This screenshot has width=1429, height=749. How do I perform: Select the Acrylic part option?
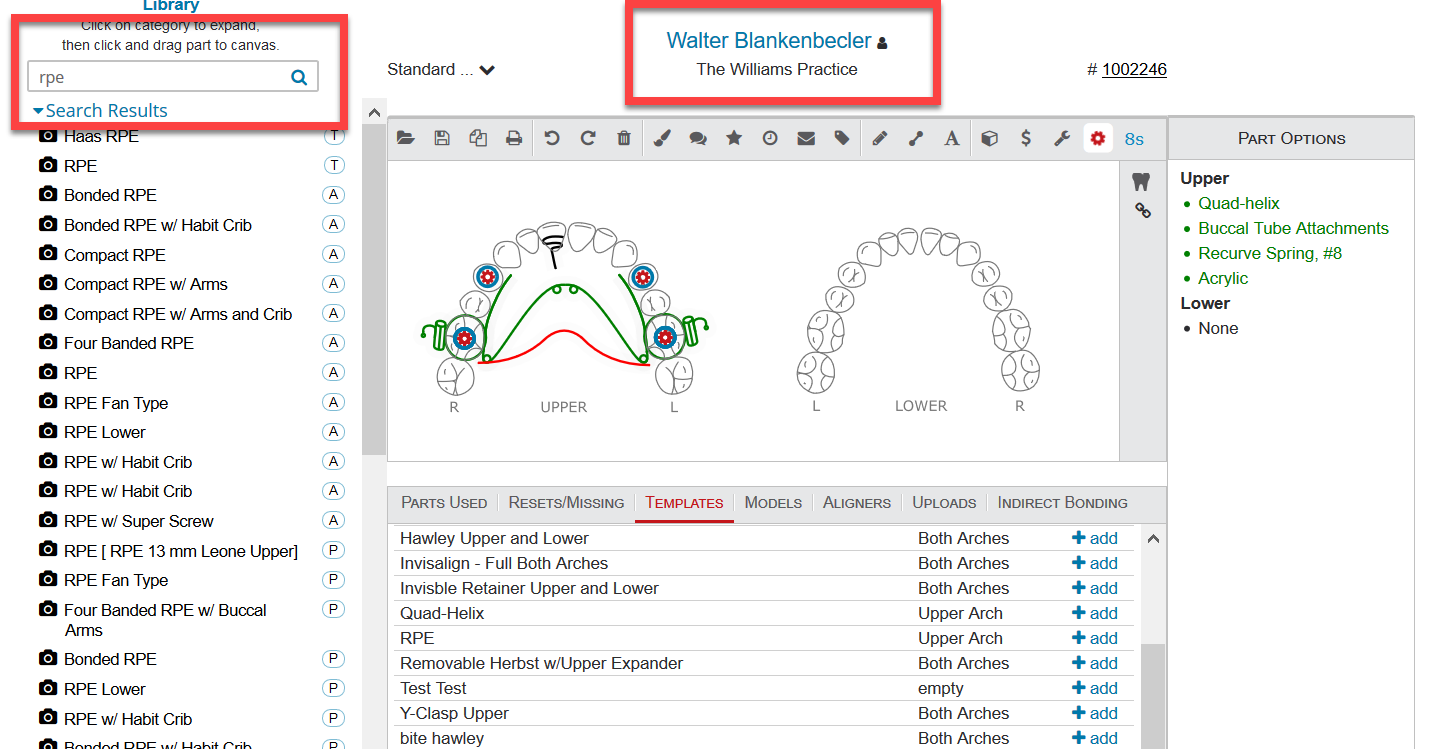[x=1223, y=278]
